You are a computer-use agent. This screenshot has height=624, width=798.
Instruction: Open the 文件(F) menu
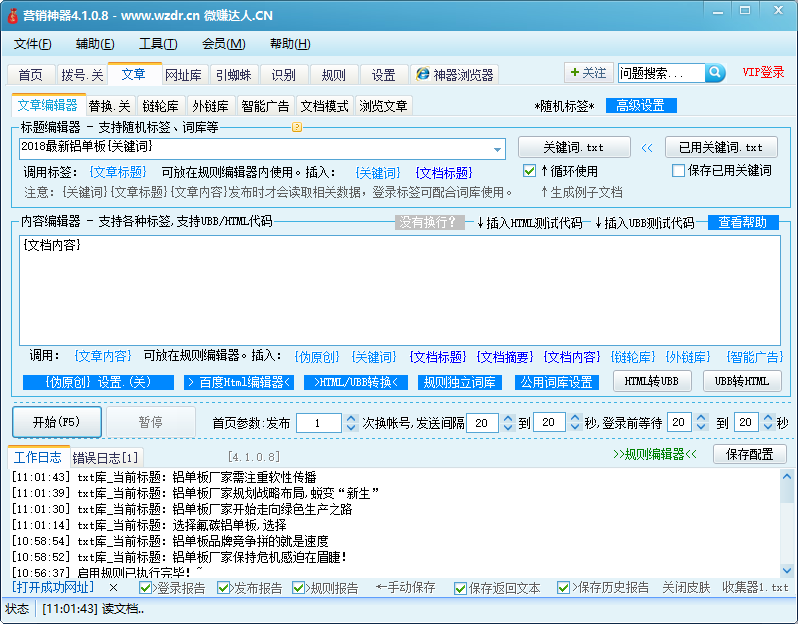(x=33, y=44)
